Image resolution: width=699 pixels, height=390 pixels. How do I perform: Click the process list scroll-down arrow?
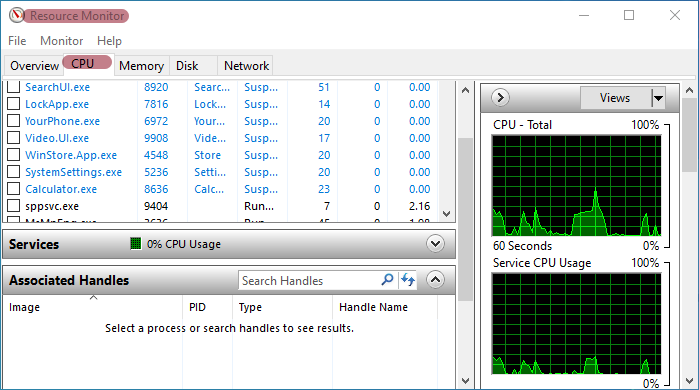click(x=447, y=214)
